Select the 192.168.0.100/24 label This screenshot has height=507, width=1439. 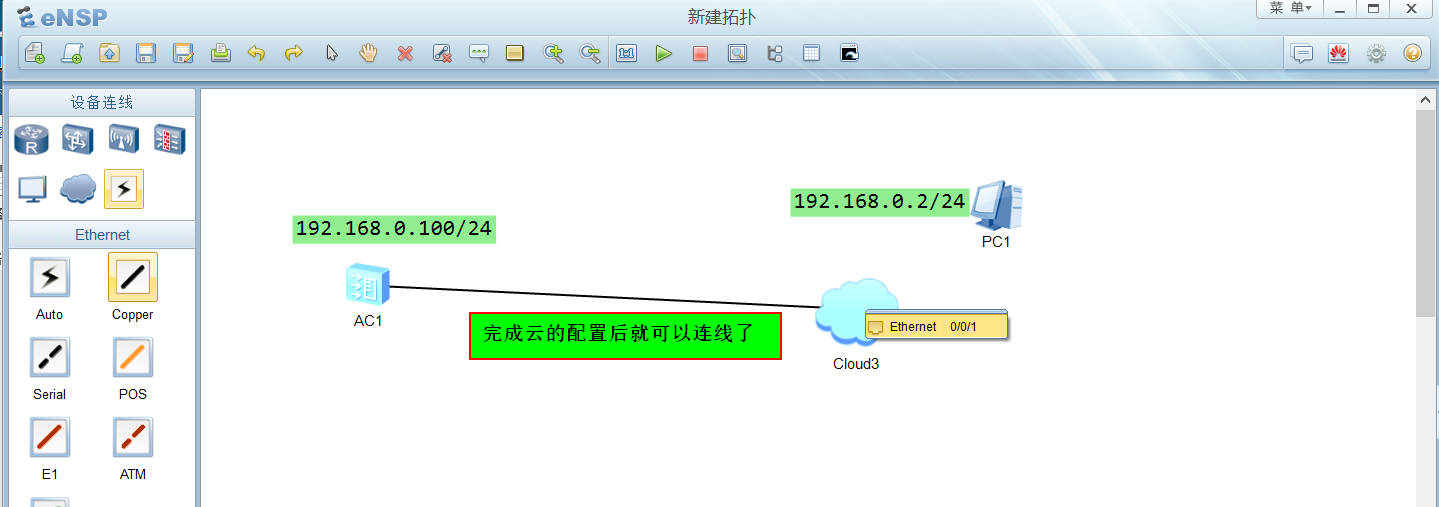pyautogui.click(x=394, y=229)
